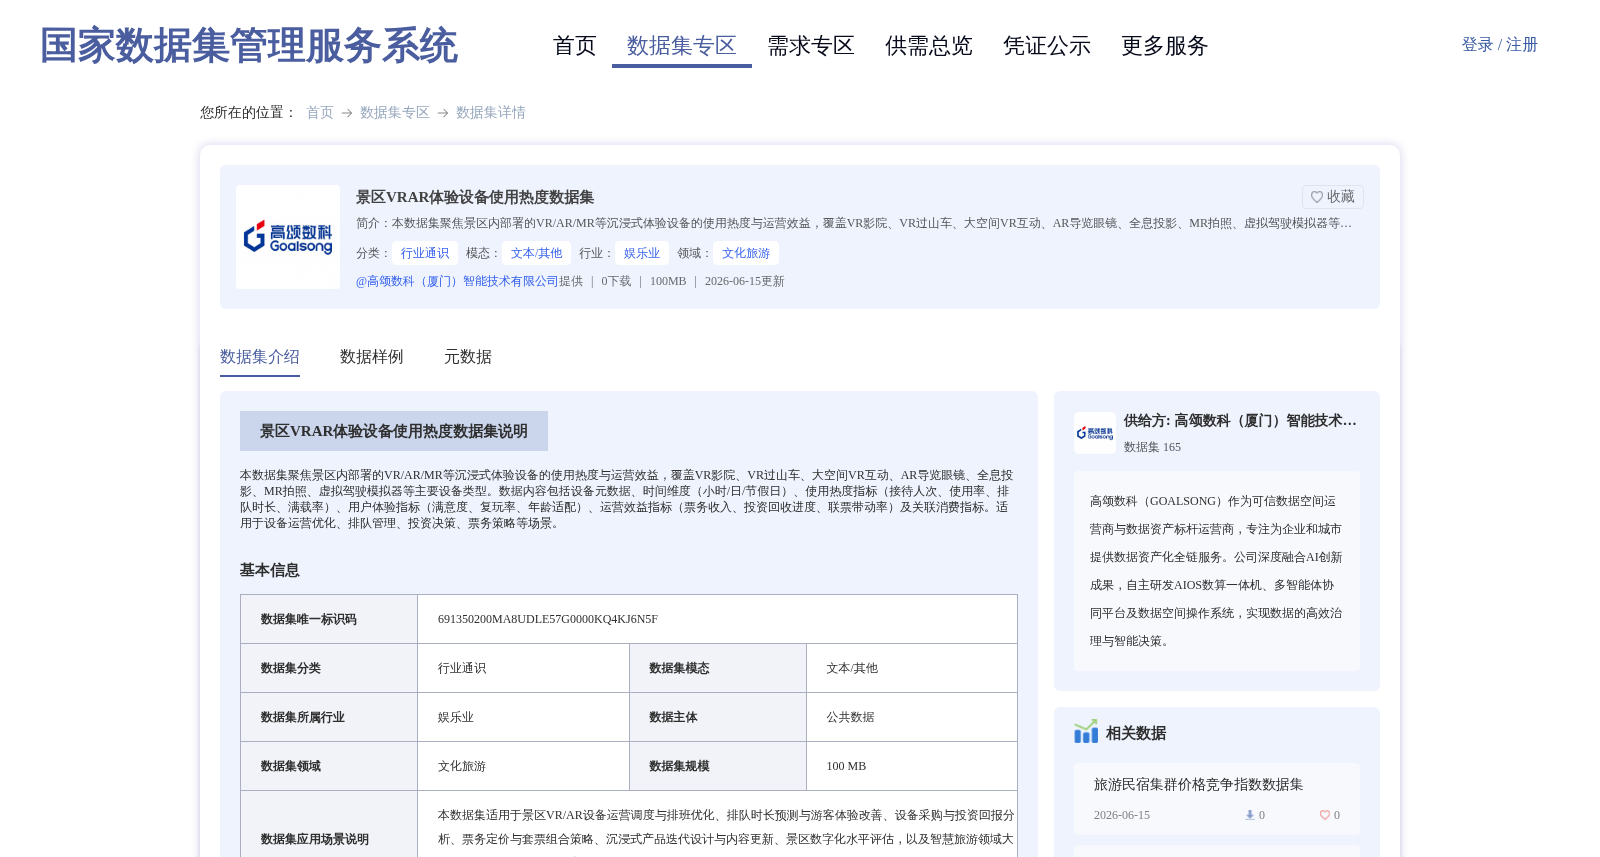The height and width of the screenshot is (857, 1600).
Task: Open 旅游民宿集群价格竞争指数数据集 related dataset
Action: [1199, 785]
